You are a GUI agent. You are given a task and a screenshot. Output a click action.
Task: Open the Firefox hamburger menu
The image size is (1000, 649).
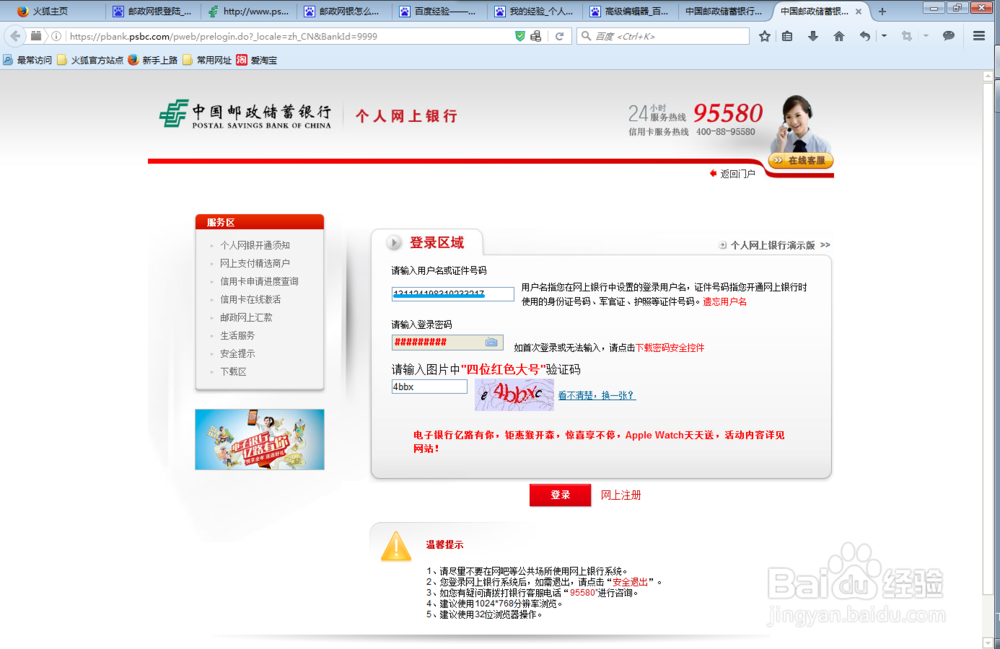pos(979,36)
